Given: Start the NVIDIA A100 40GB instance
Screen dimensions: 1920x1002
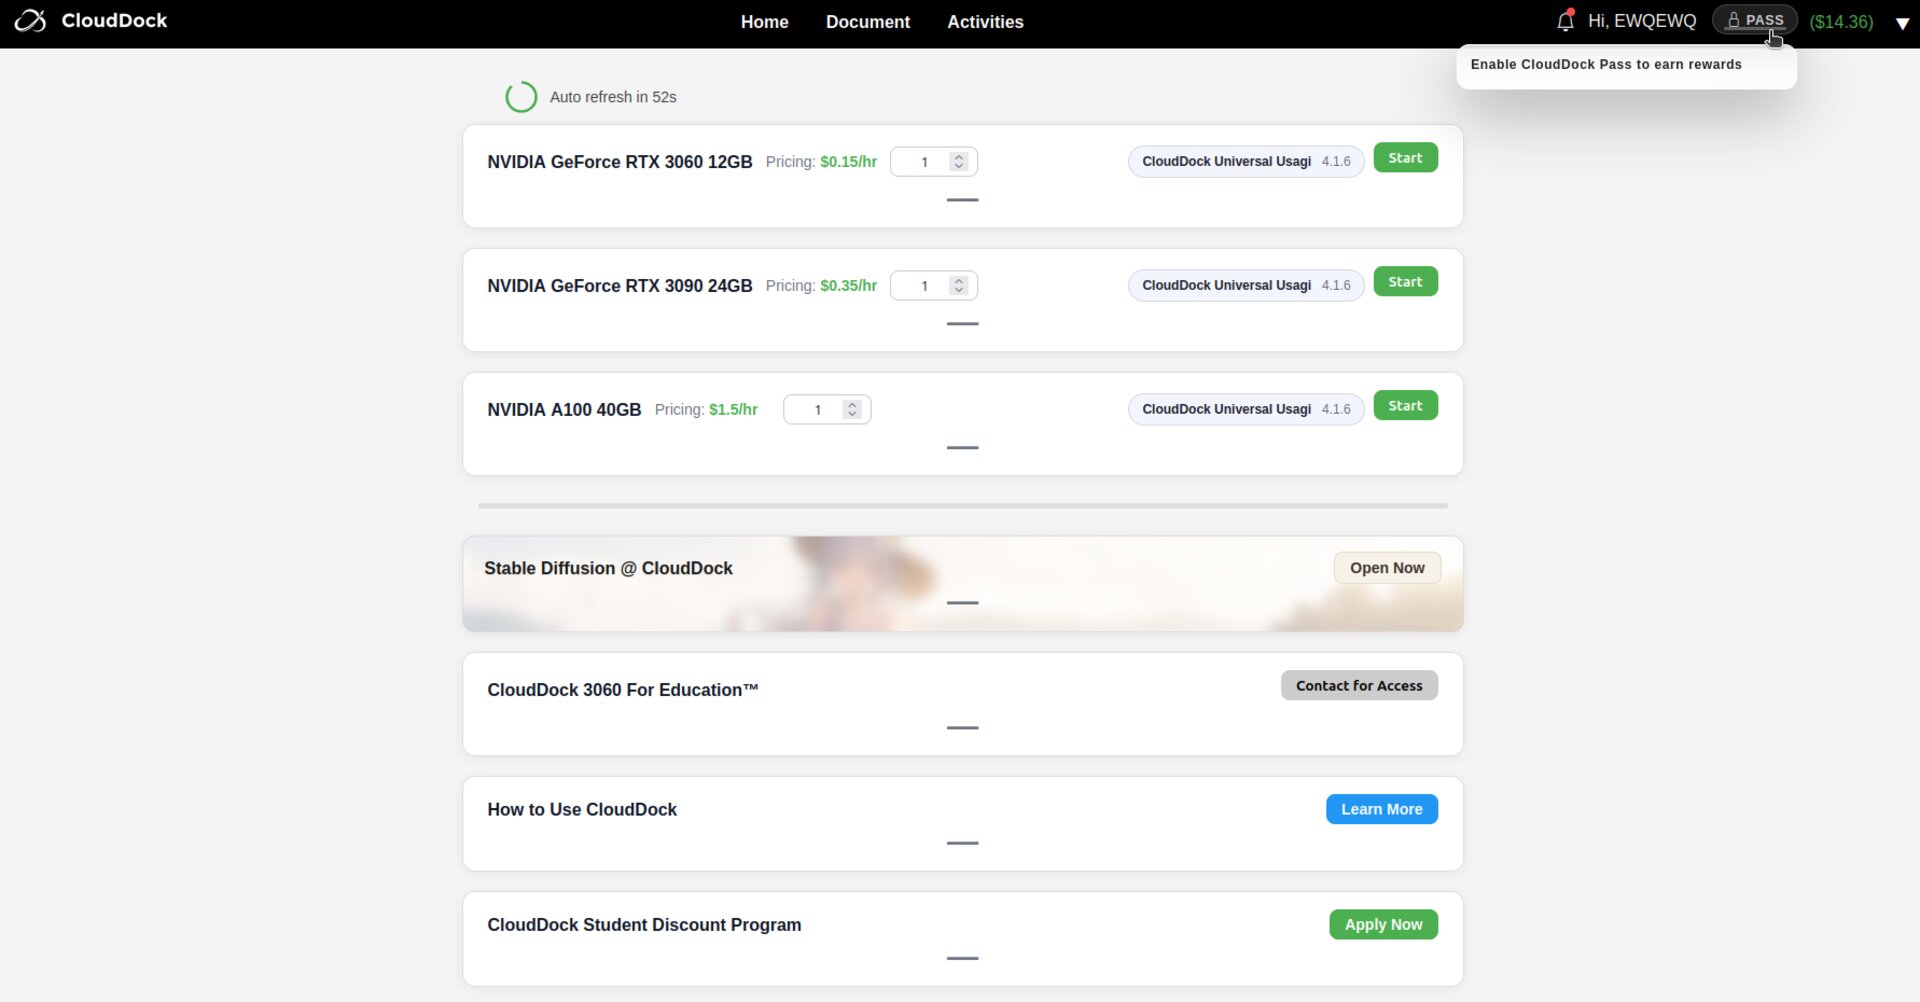Looking at the screenshot, I should [x=1405, y=406].
